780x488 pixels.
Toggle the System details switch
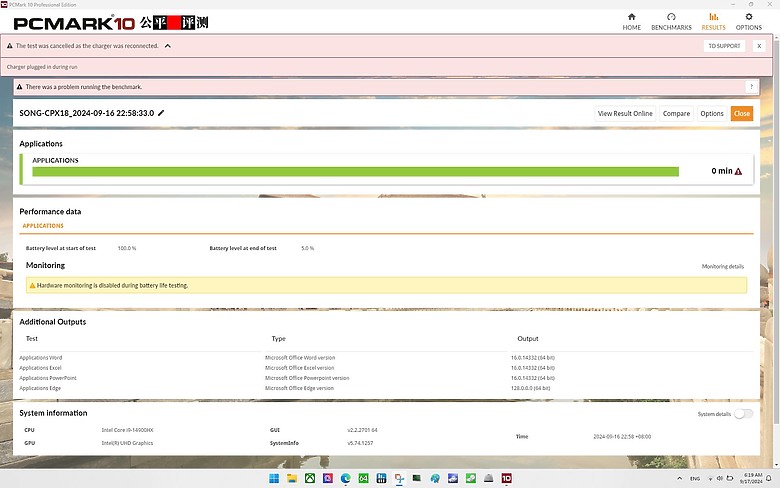(x=743, y=414)
